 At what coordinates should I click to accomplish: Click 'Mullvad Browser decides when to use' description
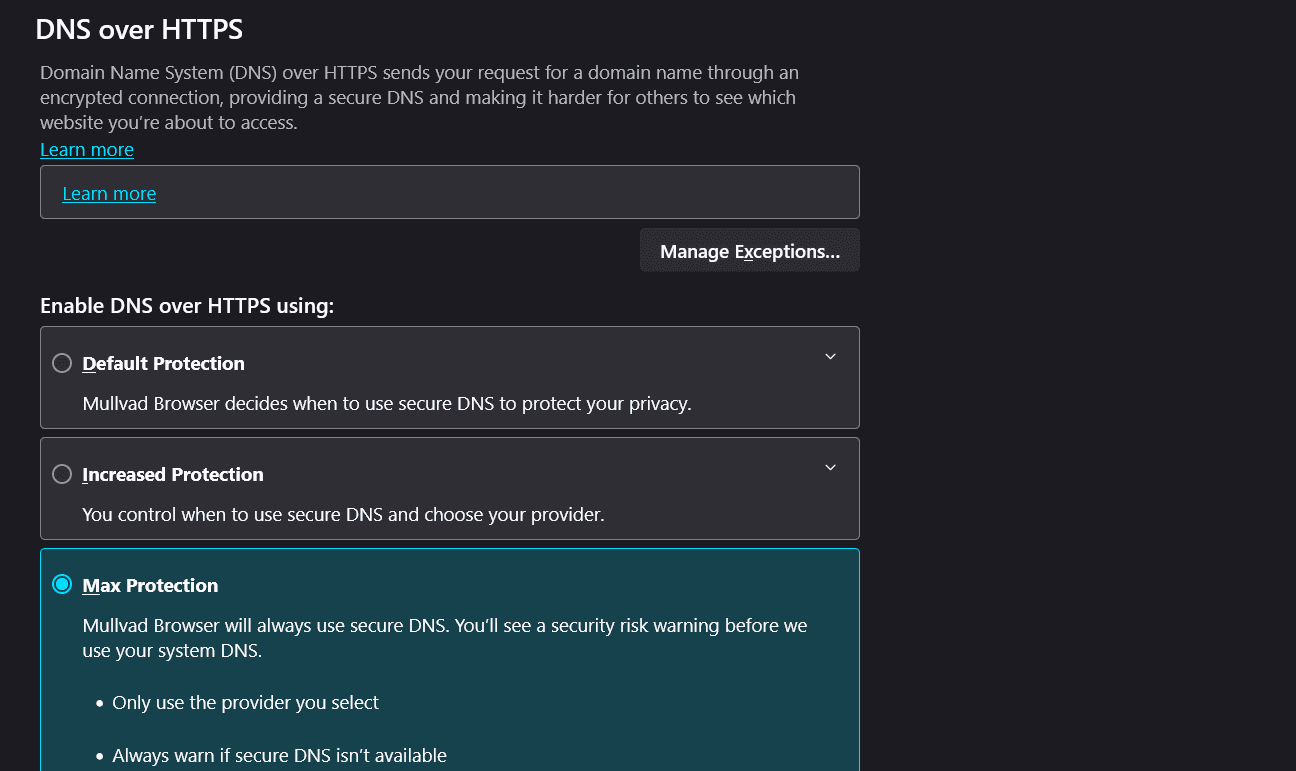386,404
